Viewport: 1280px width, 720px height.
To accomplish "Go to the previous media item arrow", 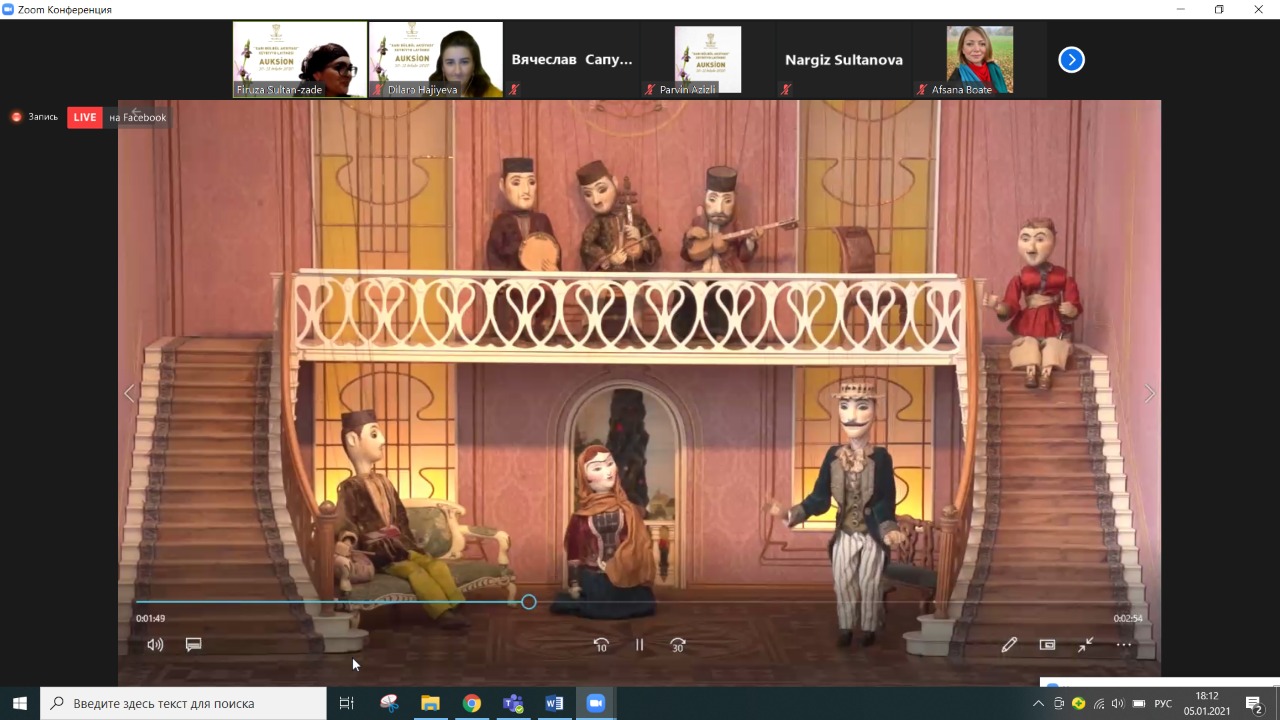I will click(x=129, y=394).
